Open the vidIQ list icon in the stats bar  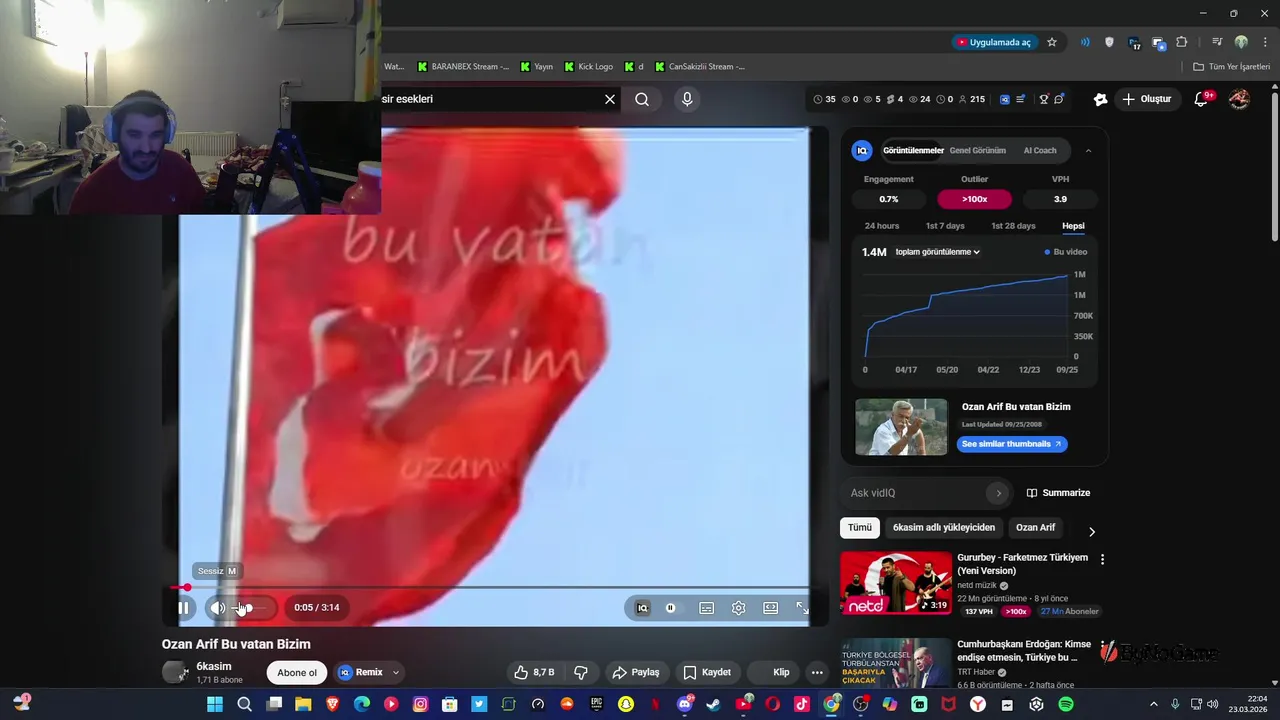pyautogui.click(x=1020, y=99)
